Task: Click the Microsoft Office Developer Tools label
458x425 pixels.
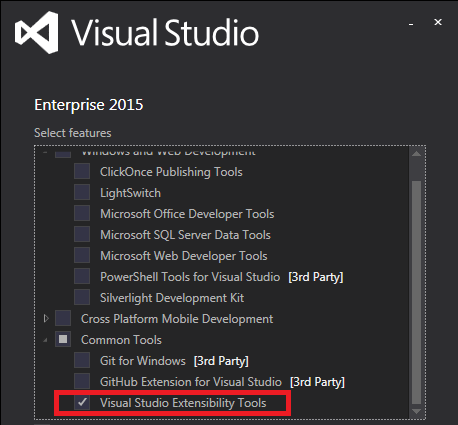Action: tap(187, 214)
